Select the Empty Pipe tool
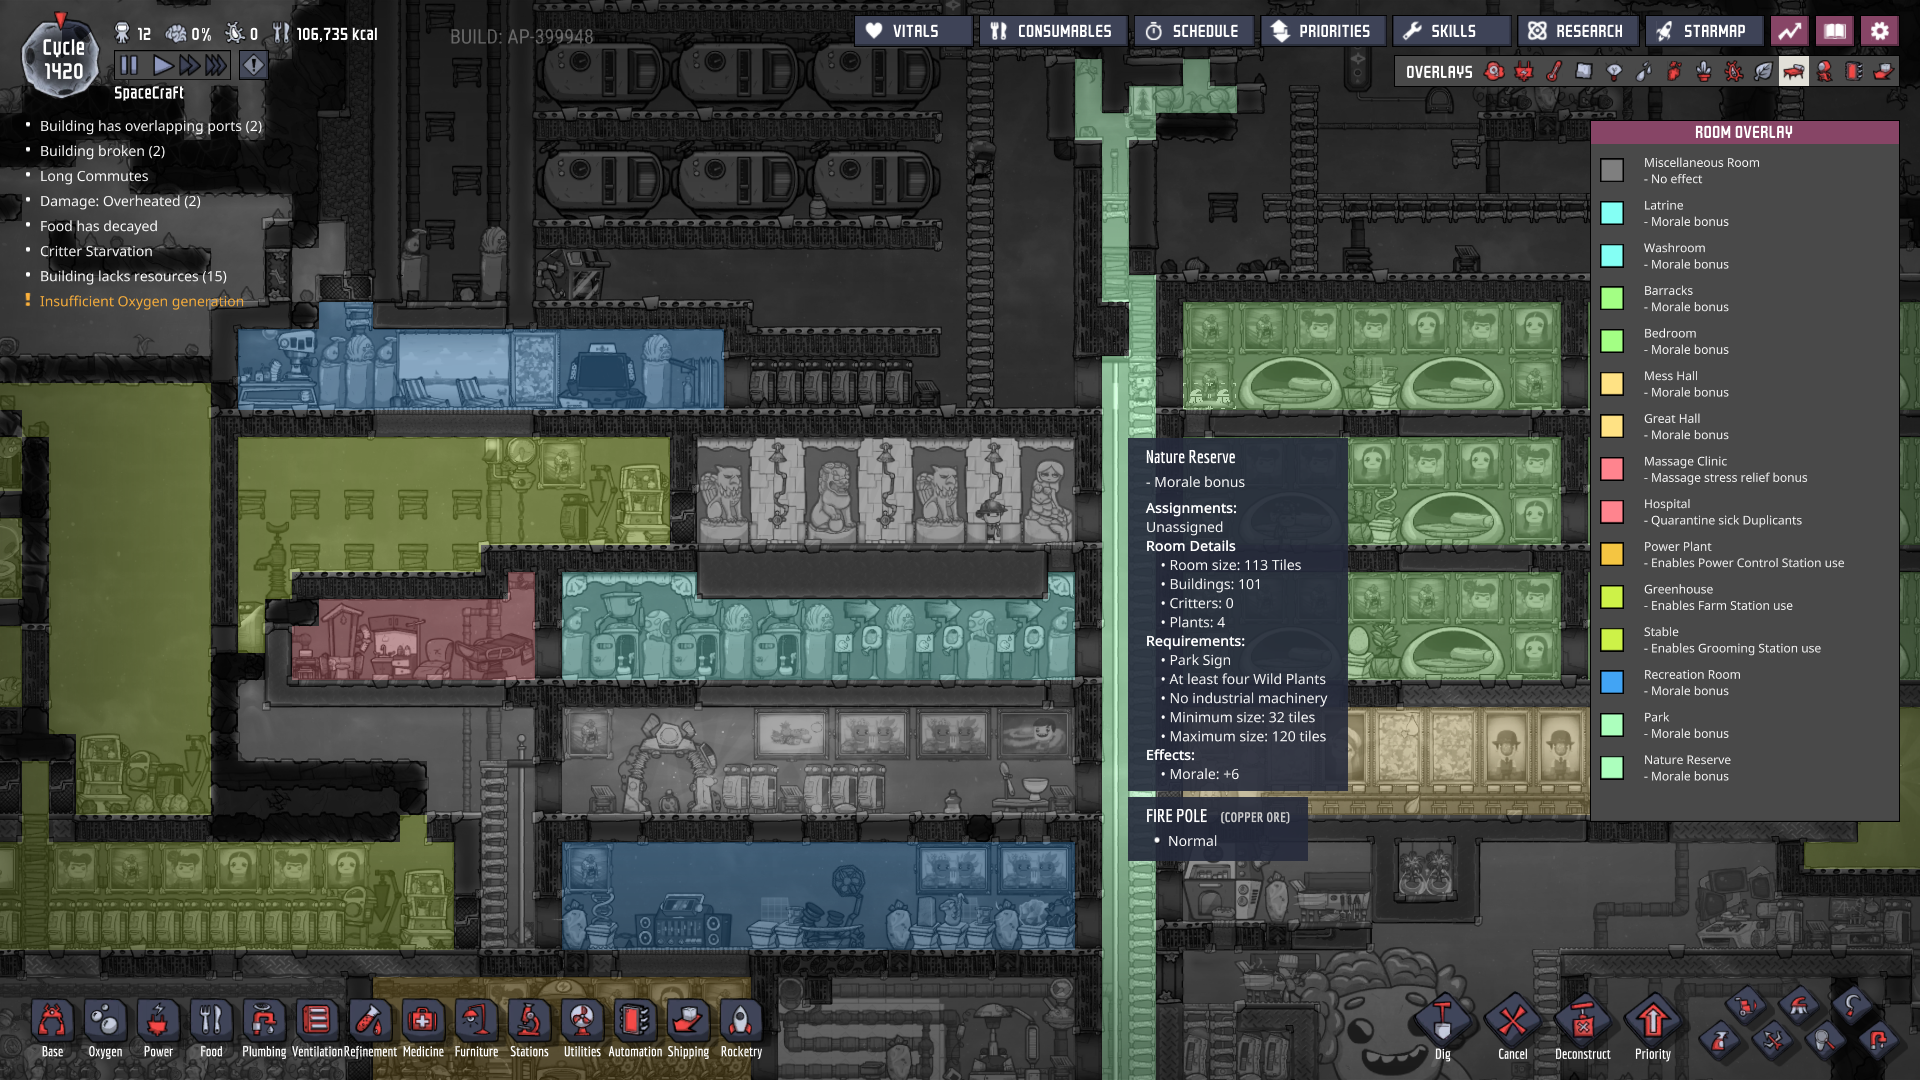Image resolution: width=1920 pixels, height=1080 pixels. tap(1877, 1040)
